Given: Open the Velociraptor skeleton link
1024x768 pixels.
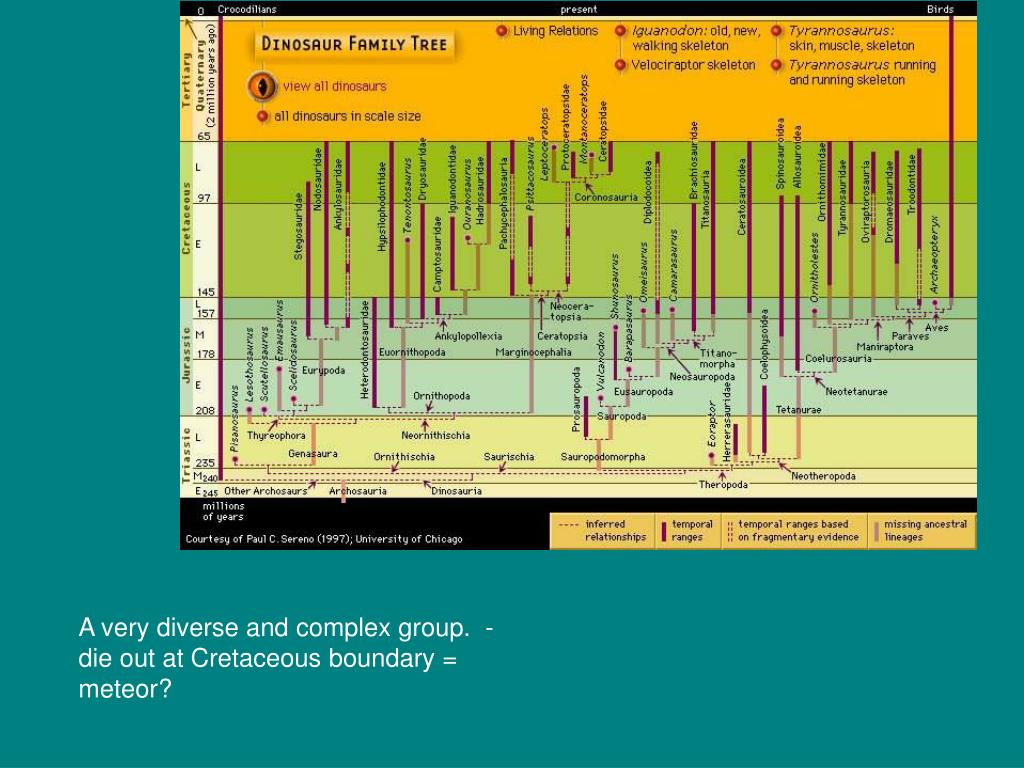Looking at the screenshot, I should pyautogui.click(x=693, y=65).
